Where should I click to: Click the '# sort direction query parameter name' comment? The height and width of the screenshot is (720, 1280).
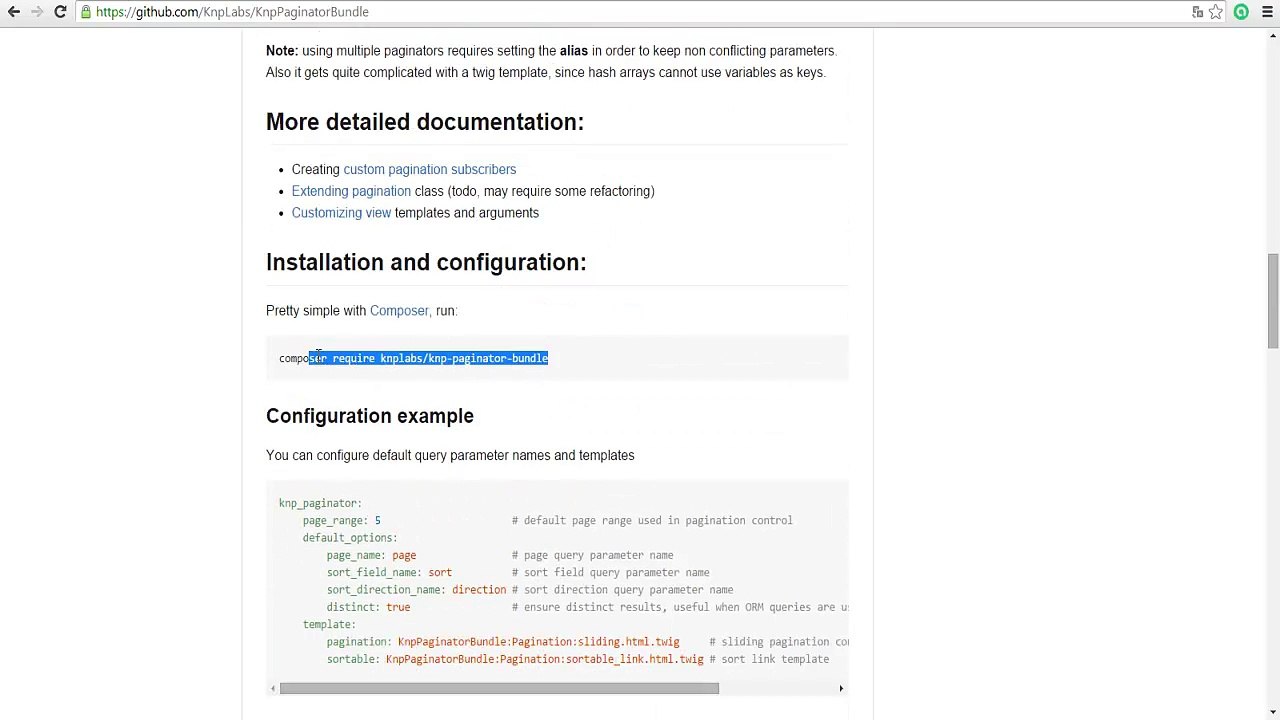tap(622, 590)
